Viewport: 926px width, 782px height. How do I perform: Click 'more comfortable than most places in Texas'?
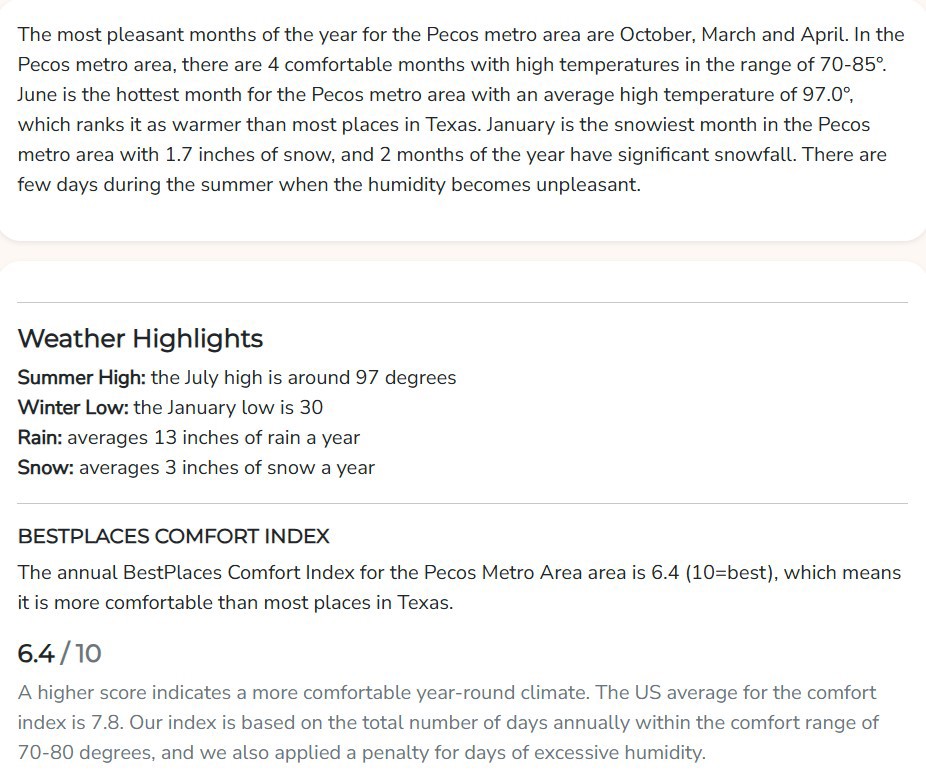(253, 603)
